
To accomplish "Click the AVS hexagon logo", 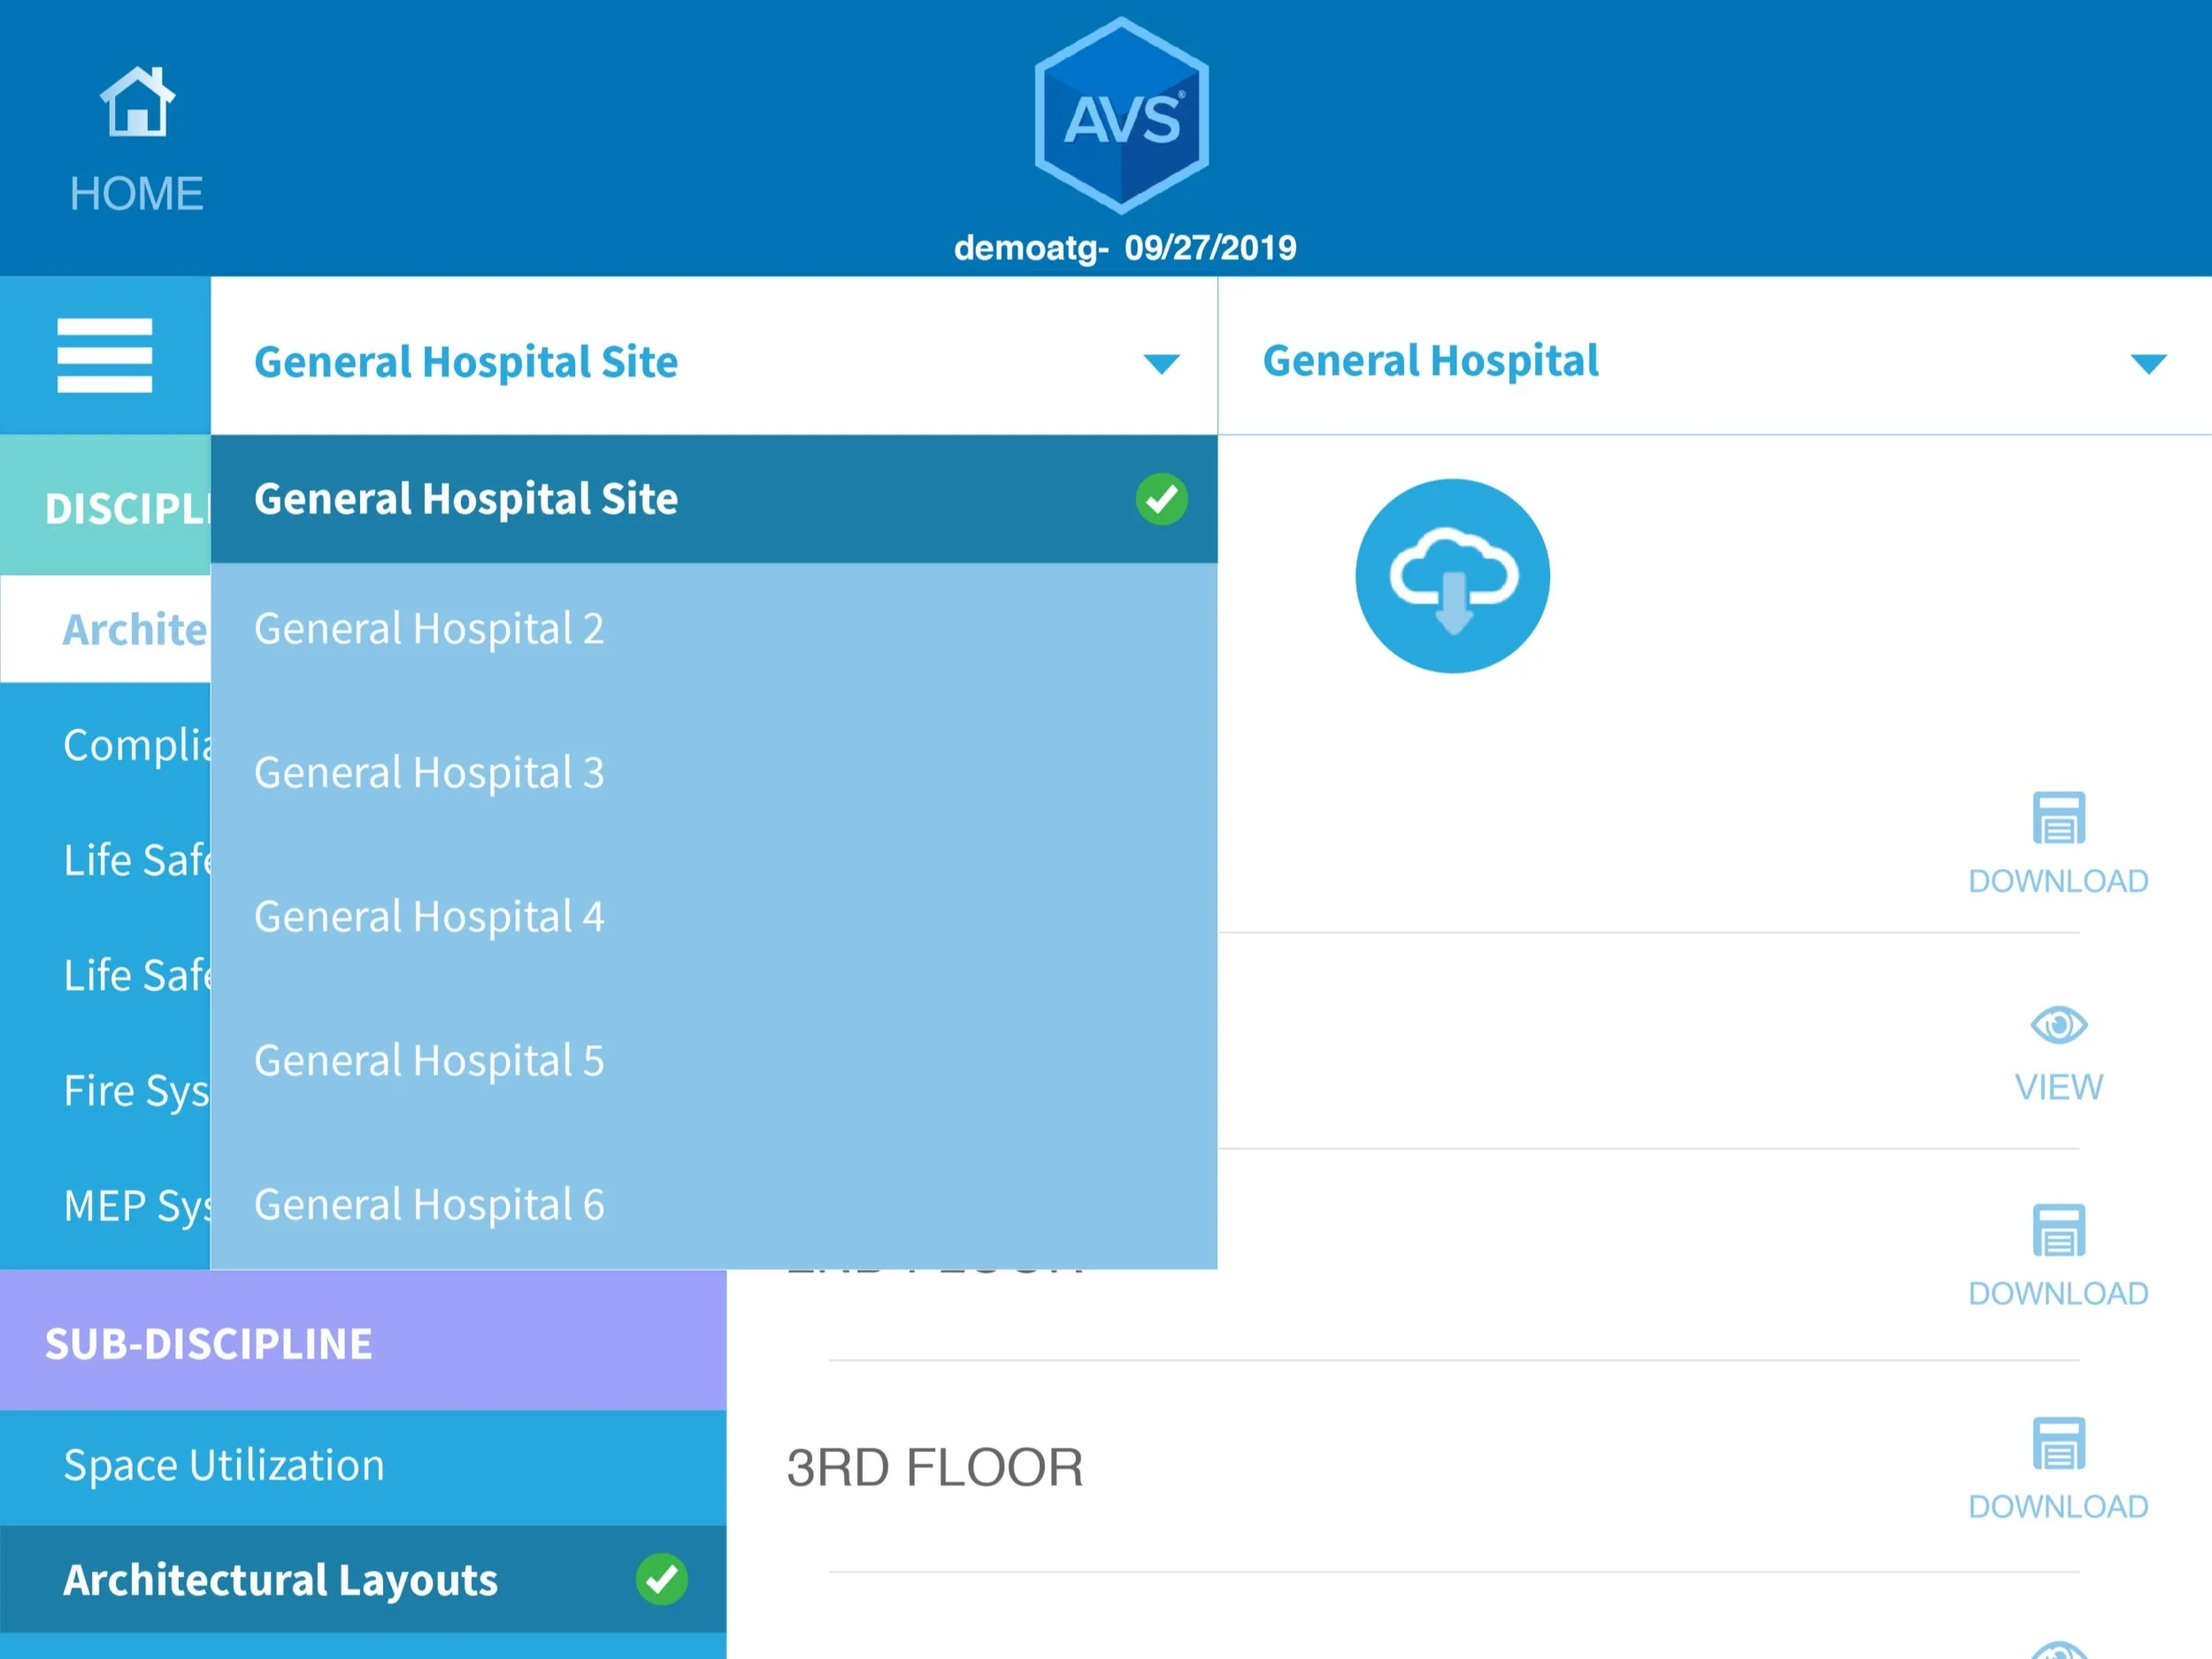I will tap(1121, 116).
